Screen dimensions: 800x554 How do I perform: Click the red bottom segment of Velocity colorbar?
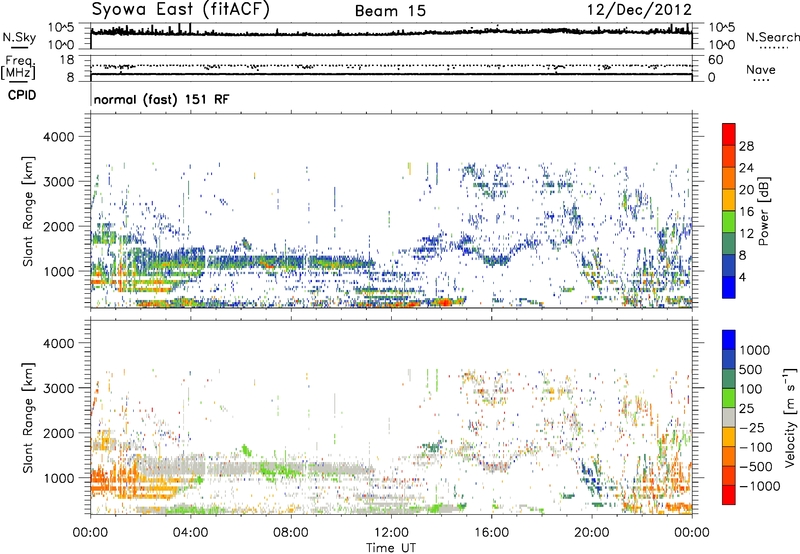729,494
